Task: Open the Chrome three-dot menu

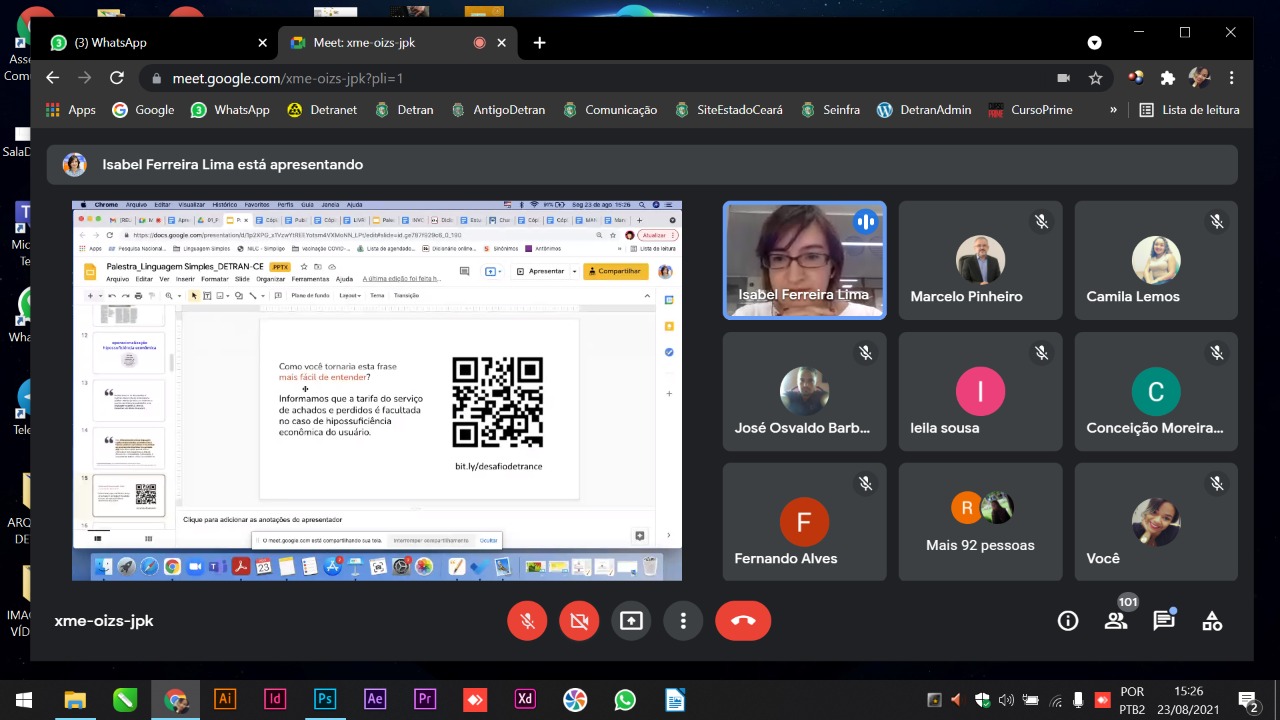Action: [1232, 78]
